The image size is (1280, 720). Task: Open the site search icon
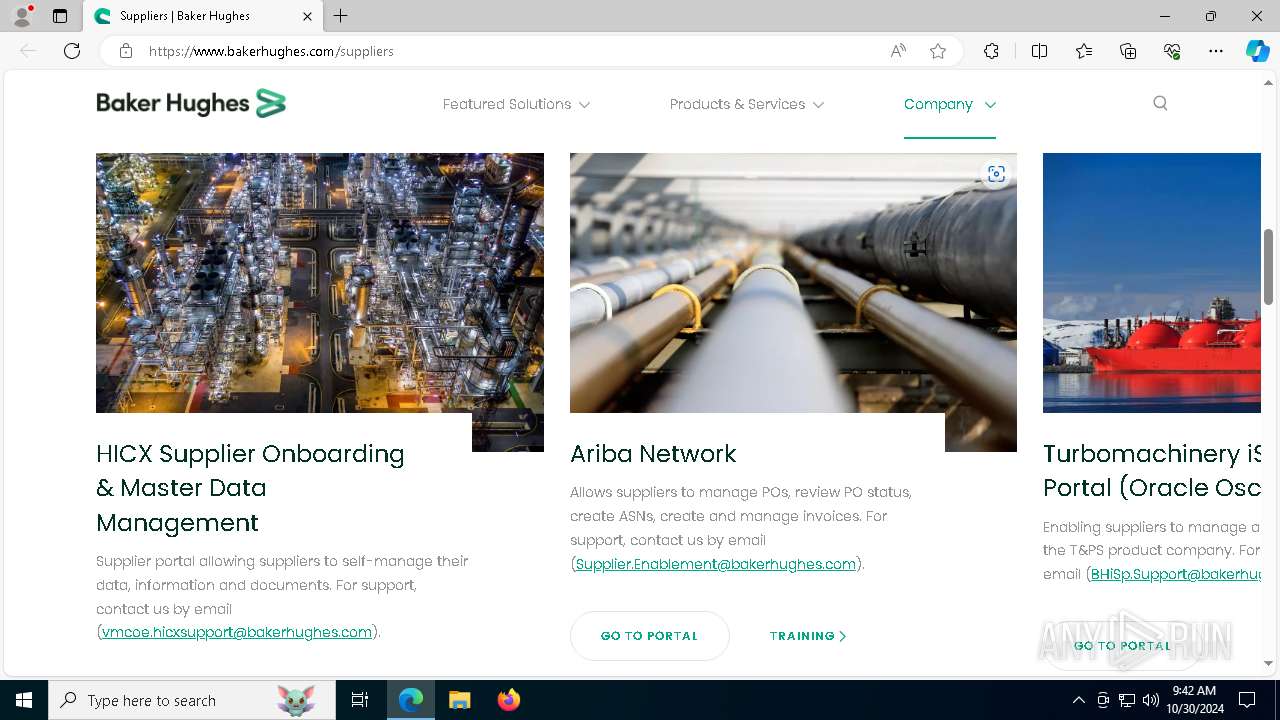coord(1160,103)
